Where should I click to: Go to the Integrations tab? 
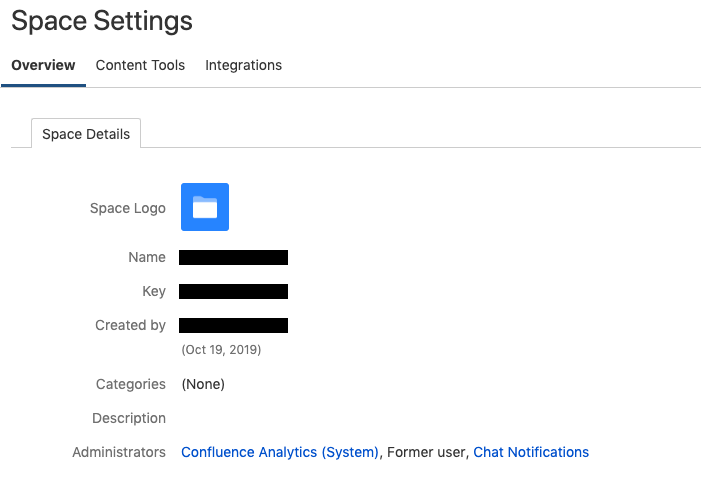pos(244,65)
